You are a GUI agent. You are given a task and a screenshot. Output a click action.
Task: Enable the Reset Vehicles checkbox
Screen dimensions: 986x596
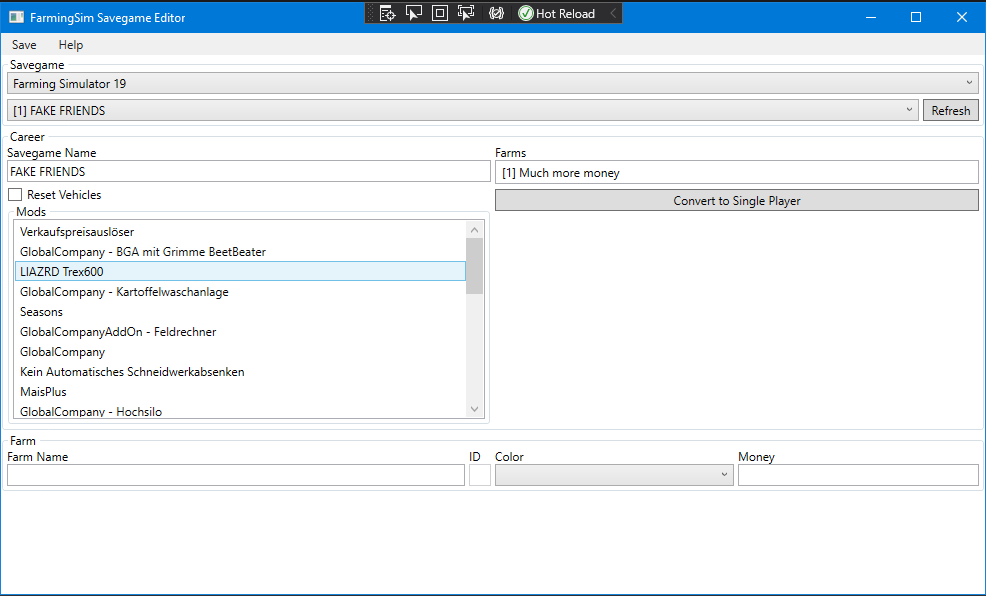(x=15, y=195)
